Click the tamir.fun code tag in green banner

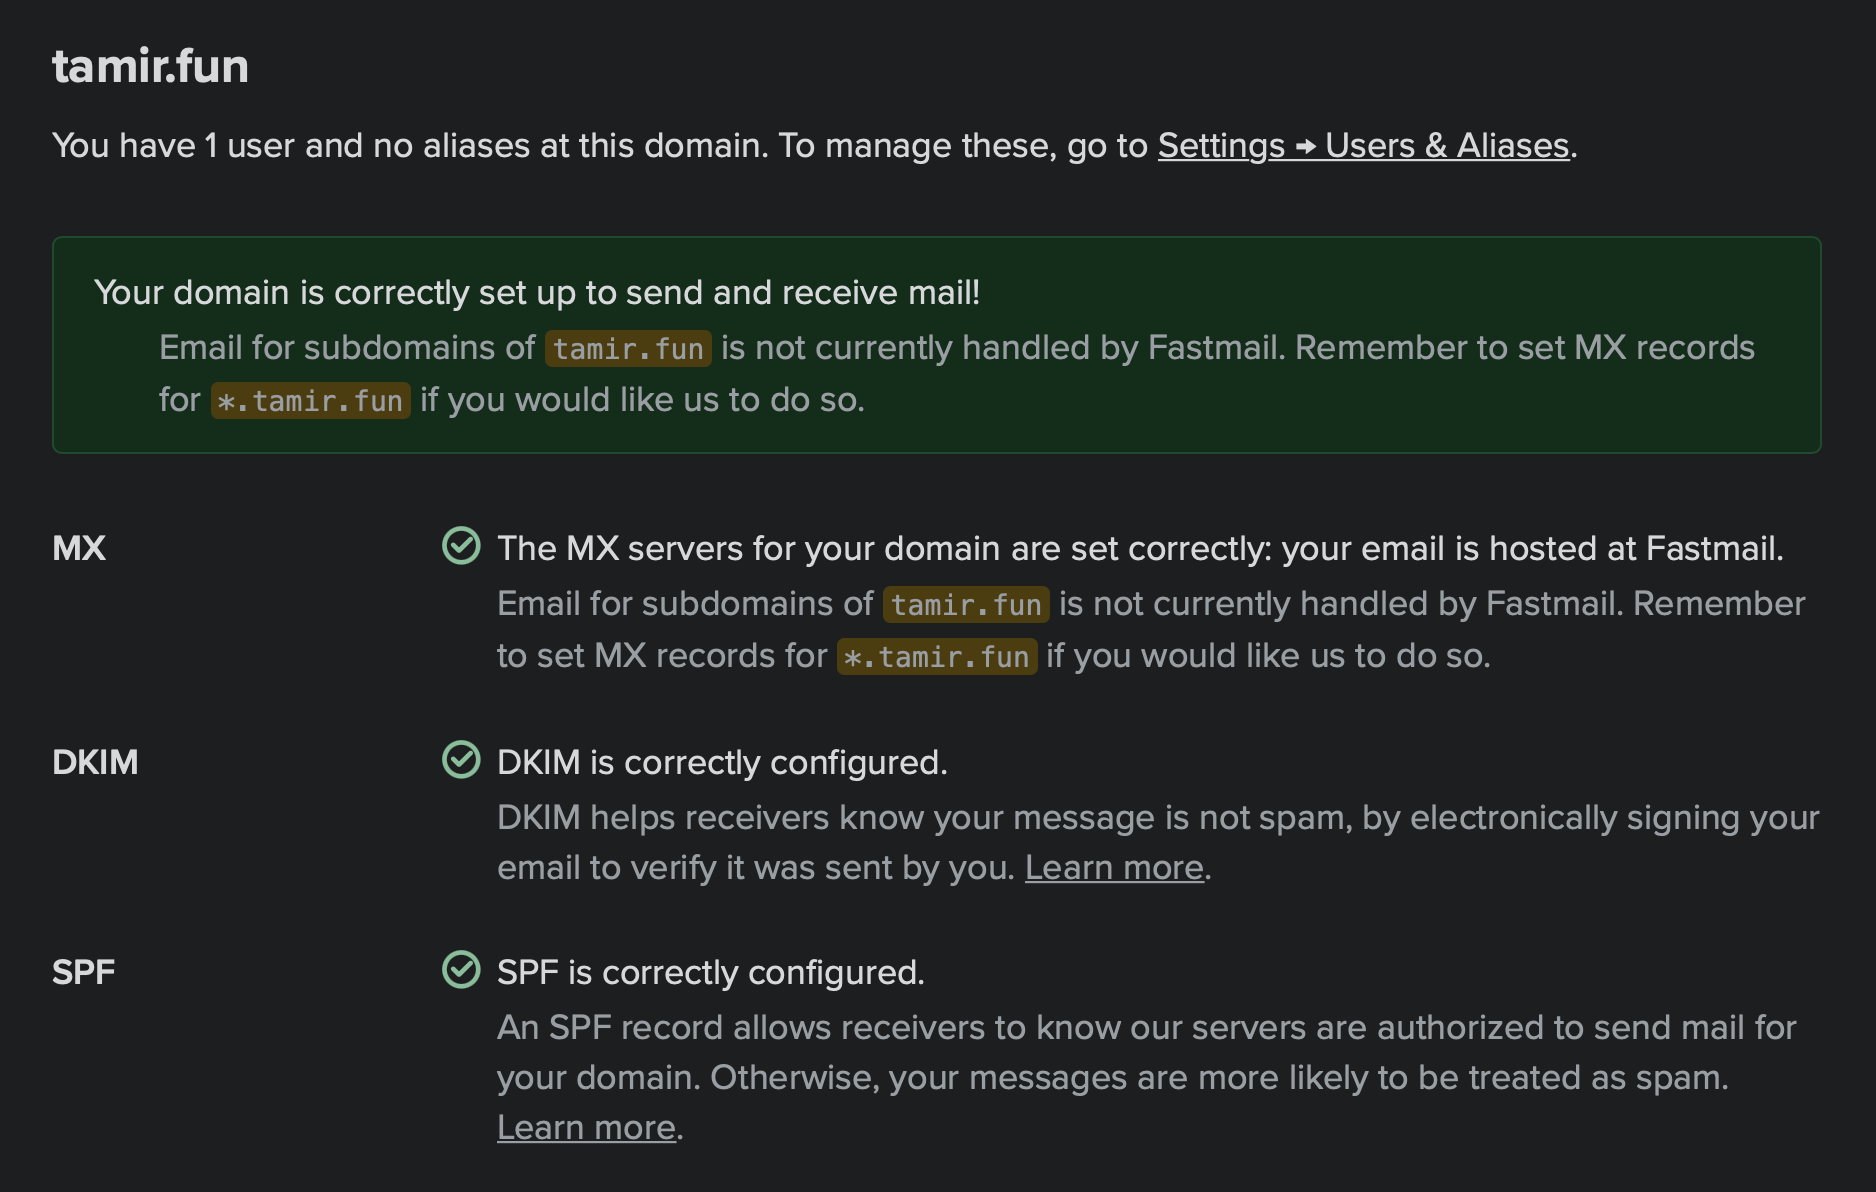click(628, 348)
